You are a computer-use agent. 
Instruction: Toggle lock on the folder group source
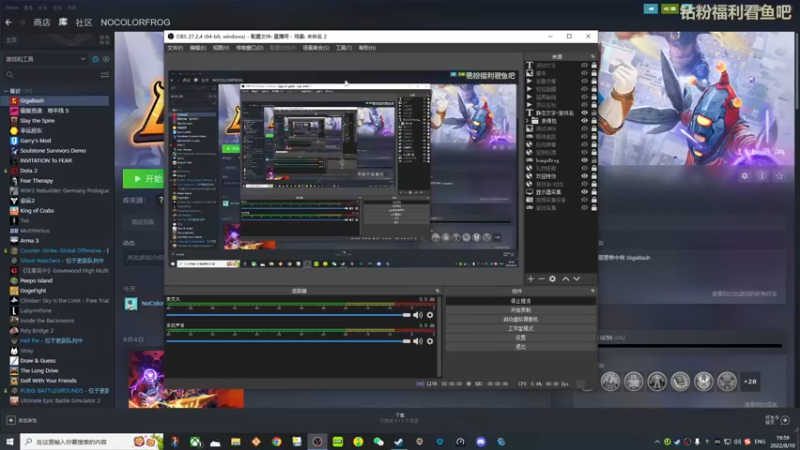(594, 121)
